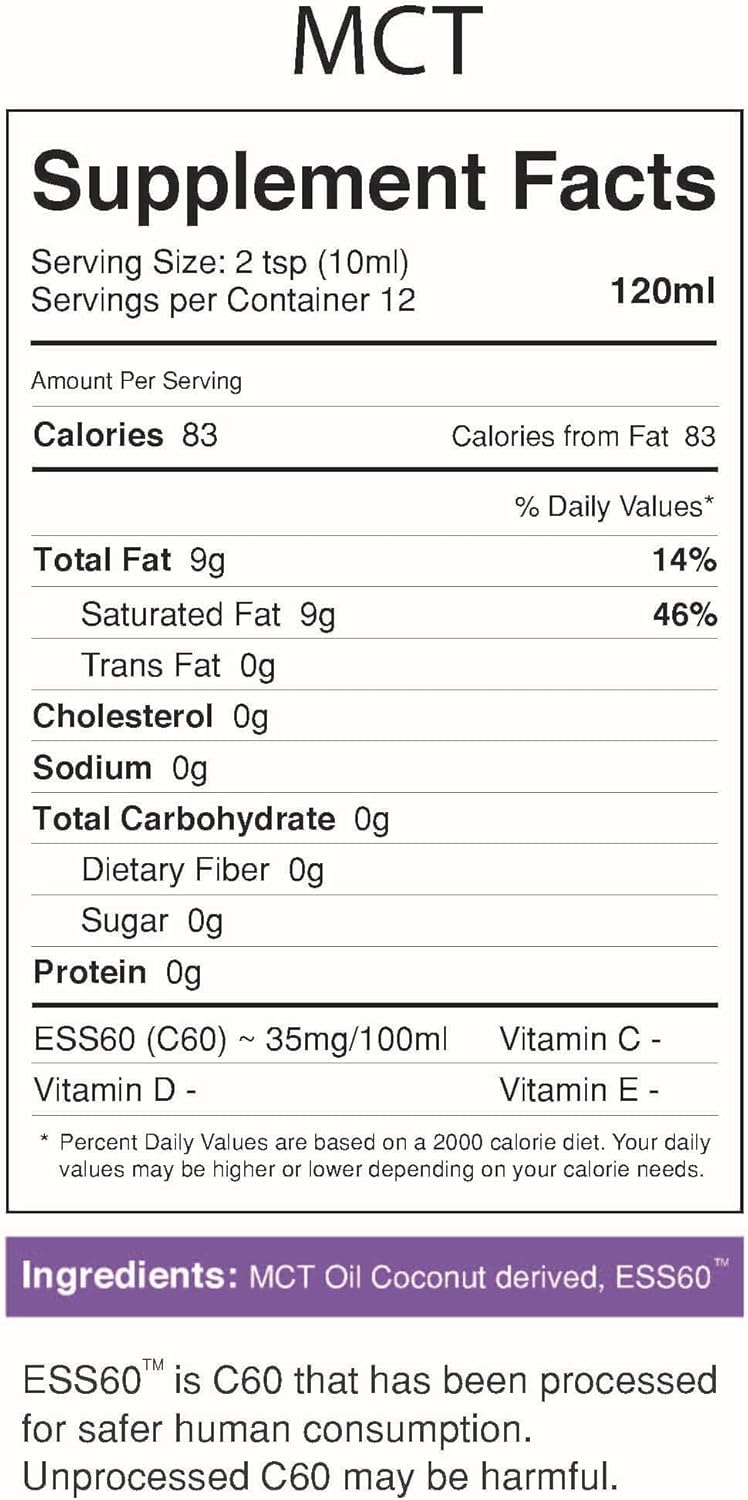Select the Cholesterol 0g row
Viewport: 748px width, 1500px height.
150,717
